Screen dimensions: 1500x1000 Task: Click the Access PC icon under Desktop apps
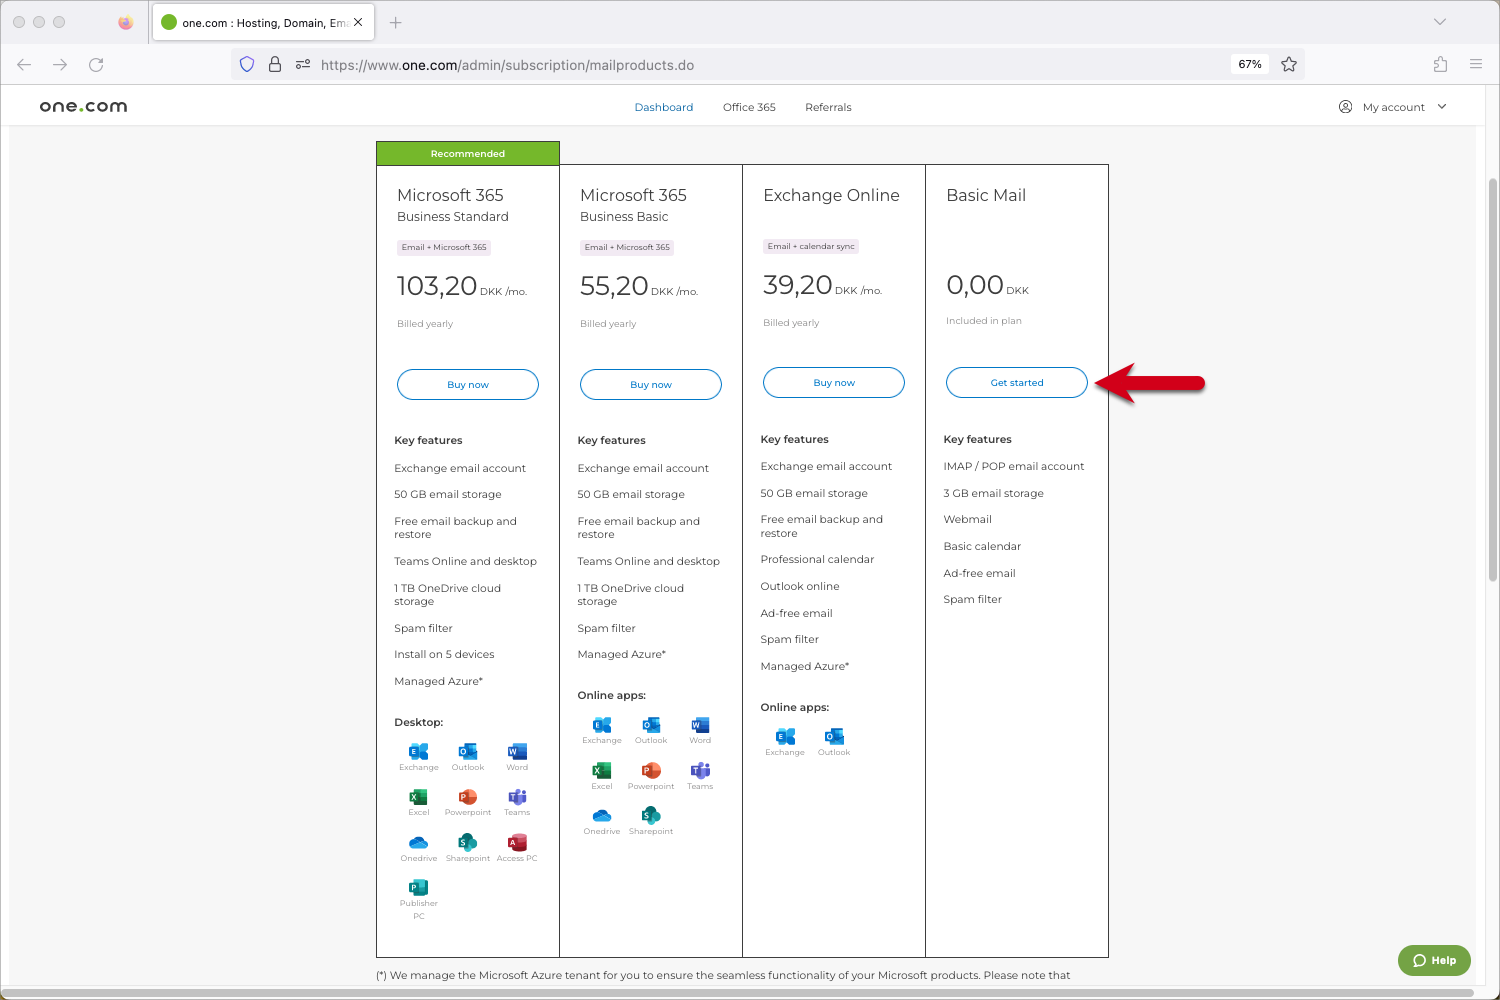pos(517,843)
